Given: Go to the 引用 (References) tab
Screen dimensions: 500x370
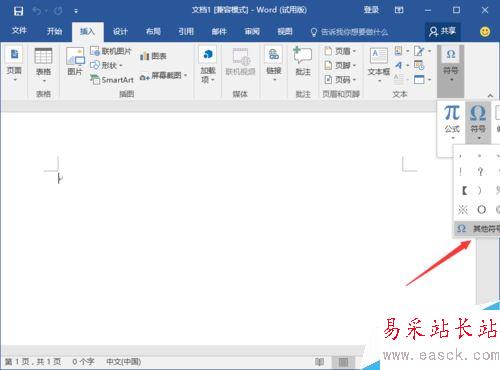Looking at the screenshot, I should [x=186, y=31].
